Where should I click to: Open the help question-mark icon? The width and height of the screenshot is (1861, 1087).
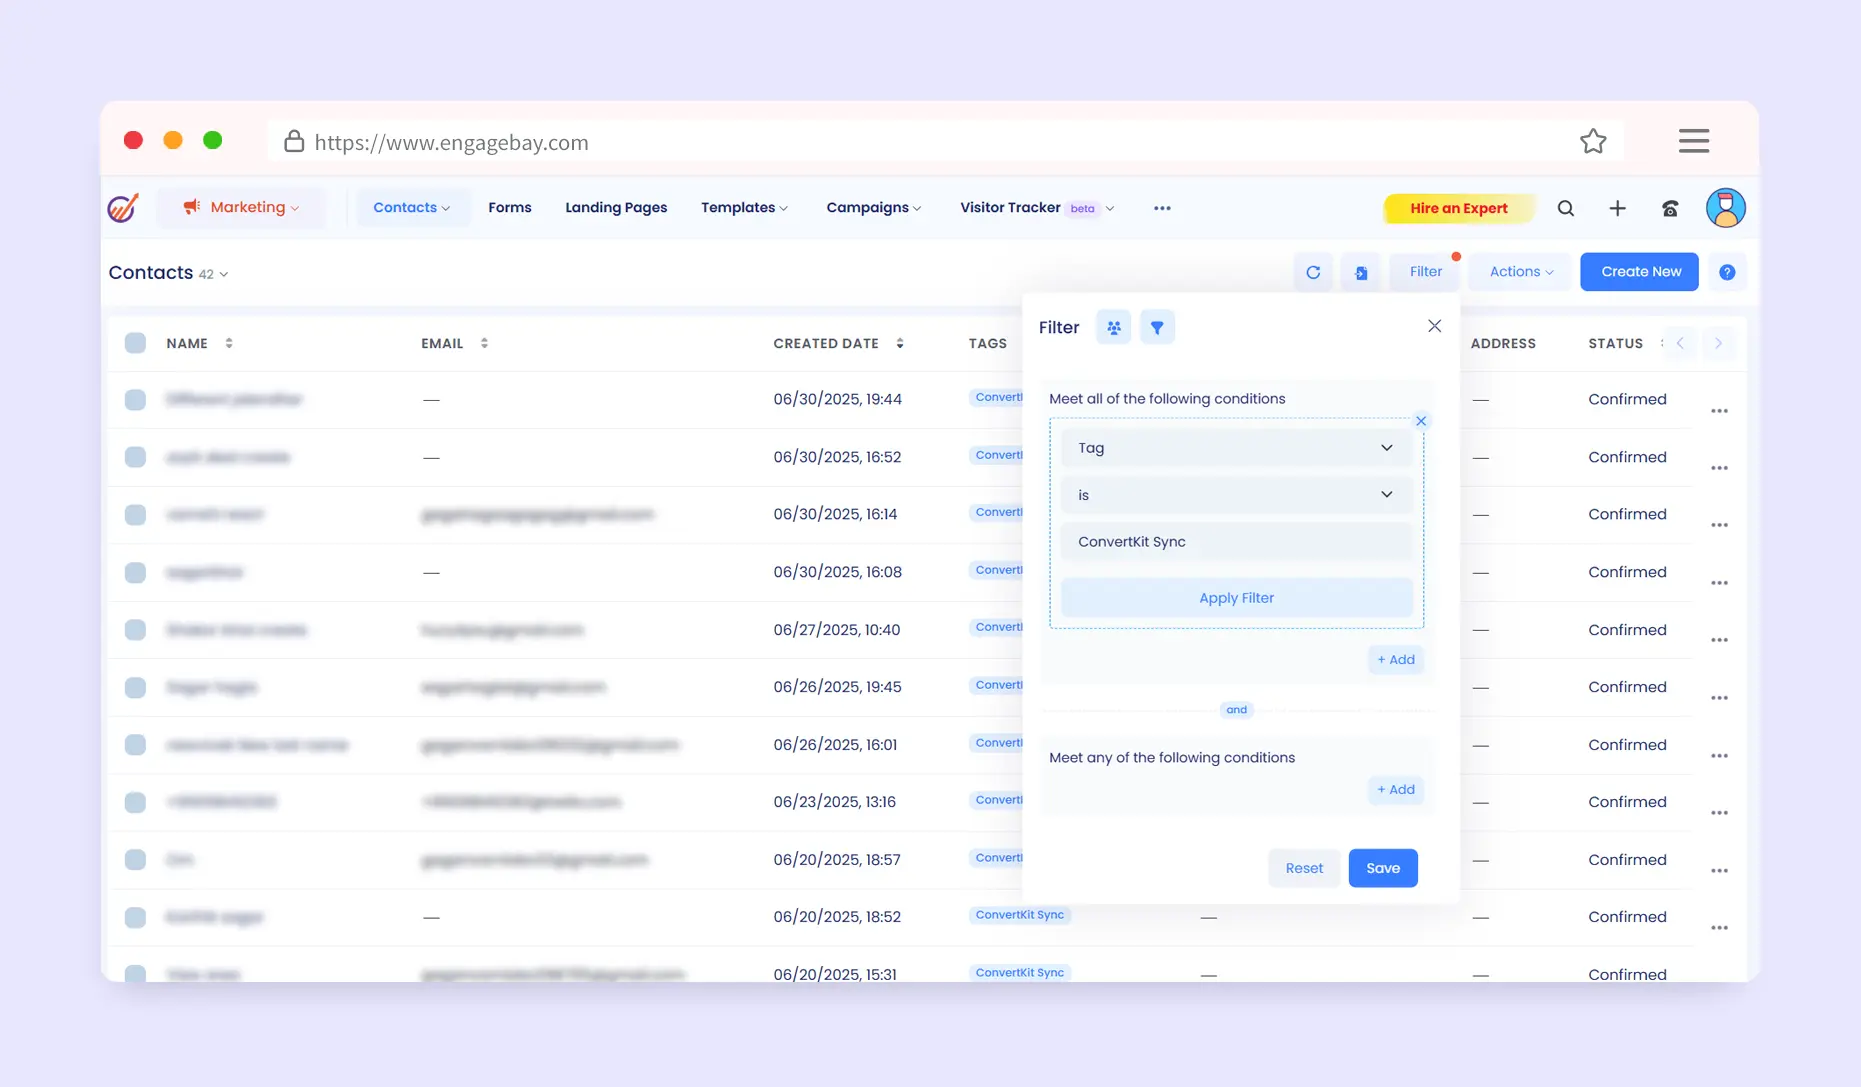point(1727,272)
